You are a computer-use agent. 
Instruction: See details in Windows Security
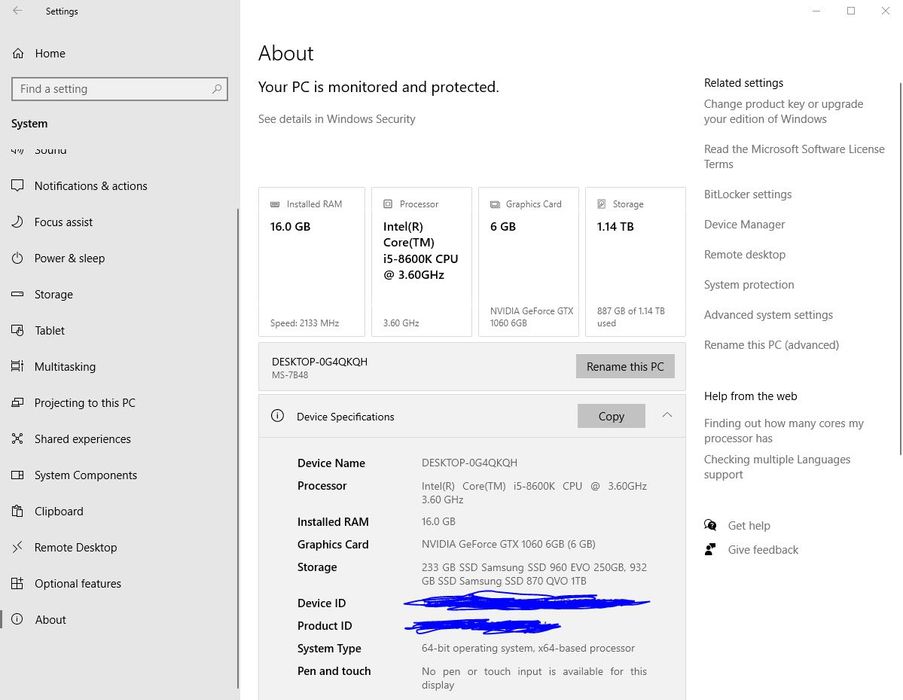[336, 119]
